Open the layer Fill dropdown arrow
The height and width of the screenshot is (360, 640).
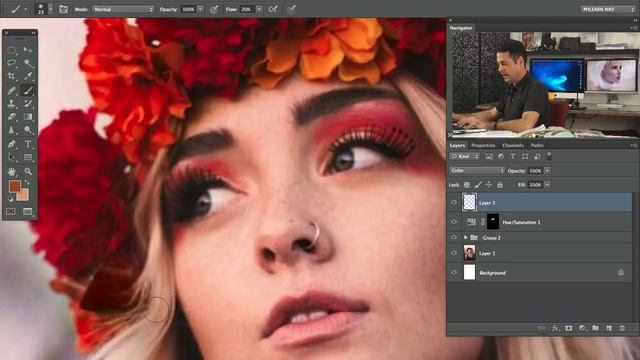click(547, 185)
